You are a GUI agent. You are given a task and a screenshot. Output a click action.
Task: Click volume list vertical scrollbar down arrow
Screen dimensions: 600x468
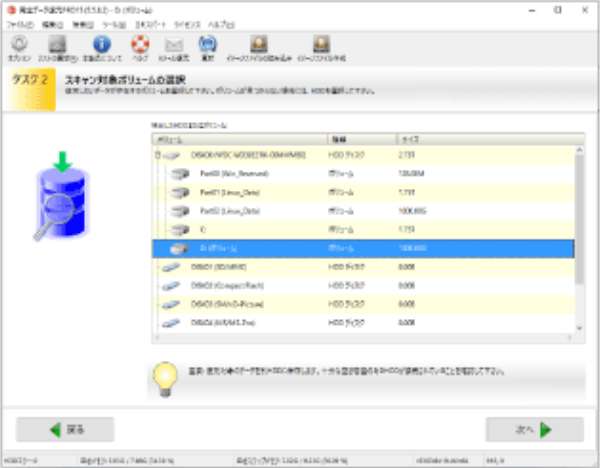tap(579, 328)
